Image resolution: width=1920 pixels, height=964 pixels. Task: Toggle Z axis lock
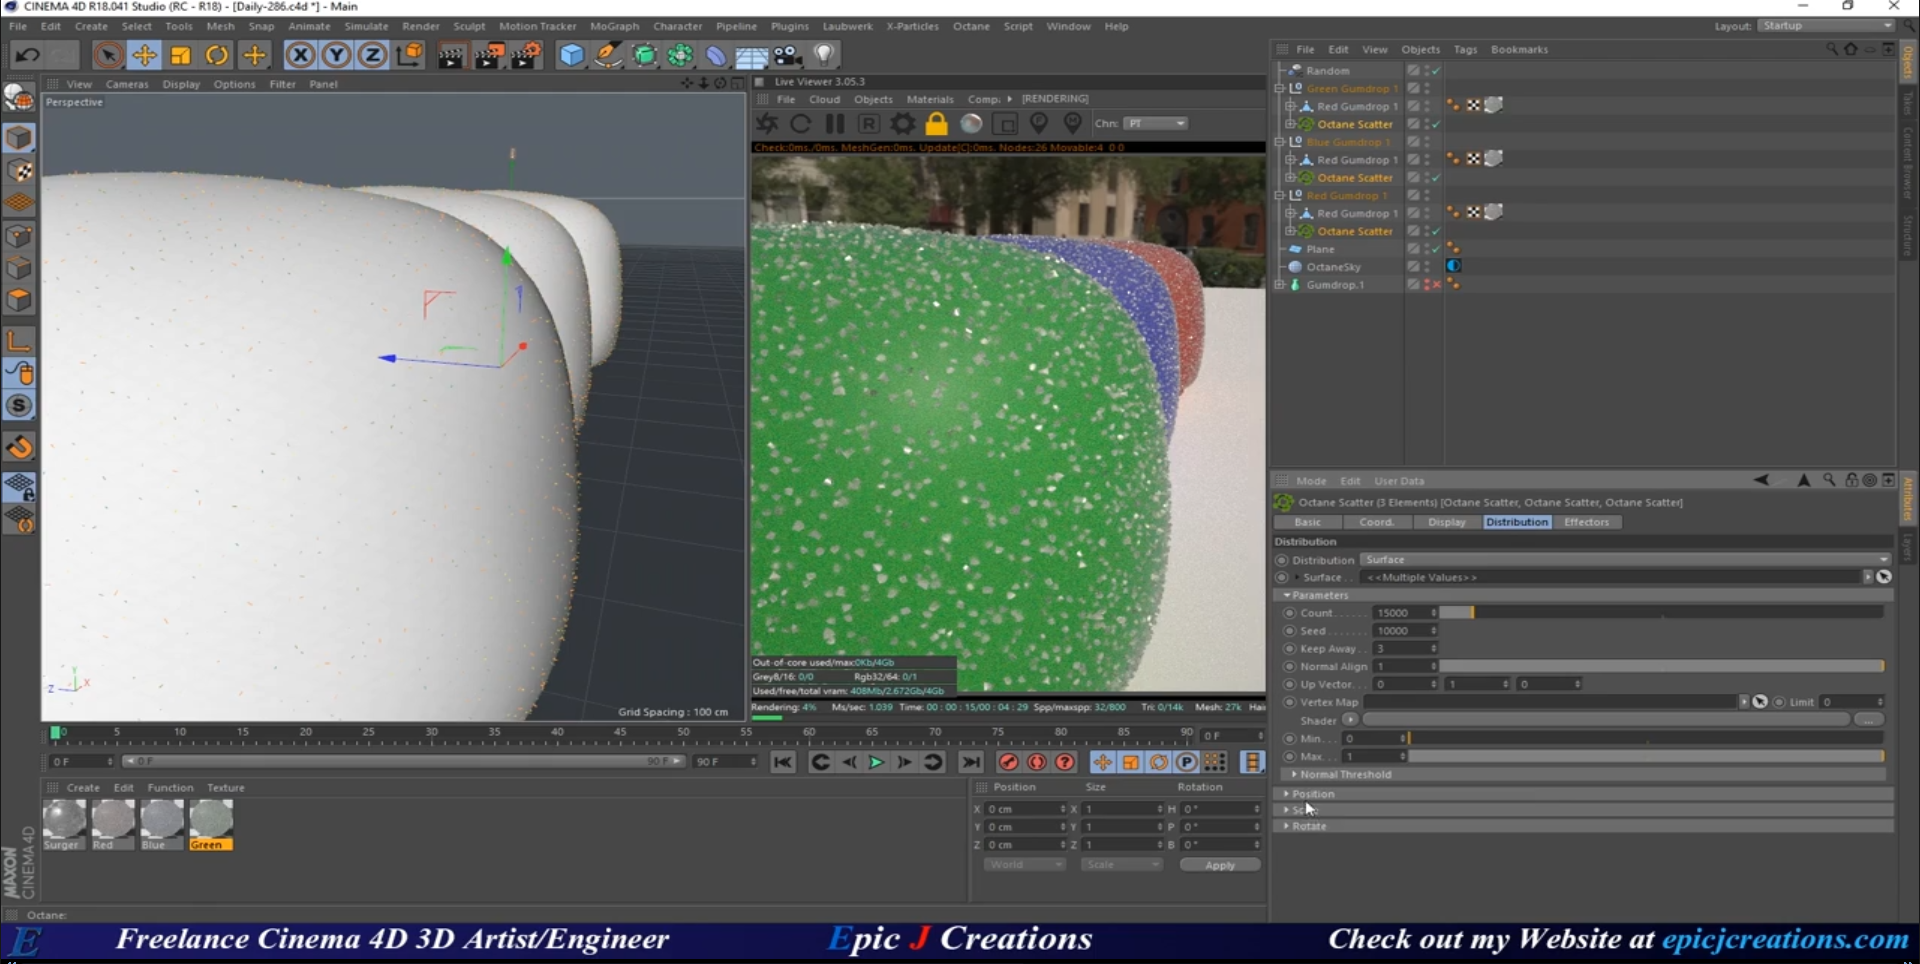point(372,55)
